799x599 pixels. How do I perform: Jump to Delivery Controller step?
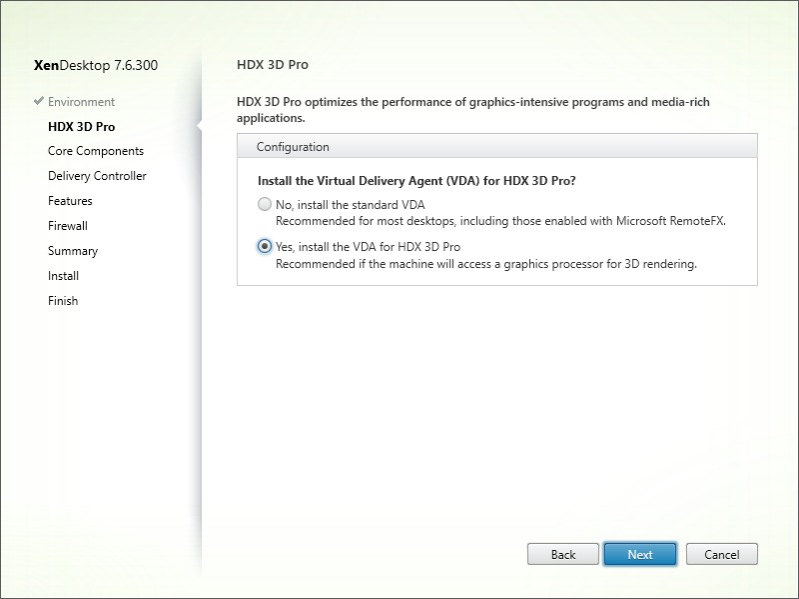pyautogui.click(x=97, y=176)
